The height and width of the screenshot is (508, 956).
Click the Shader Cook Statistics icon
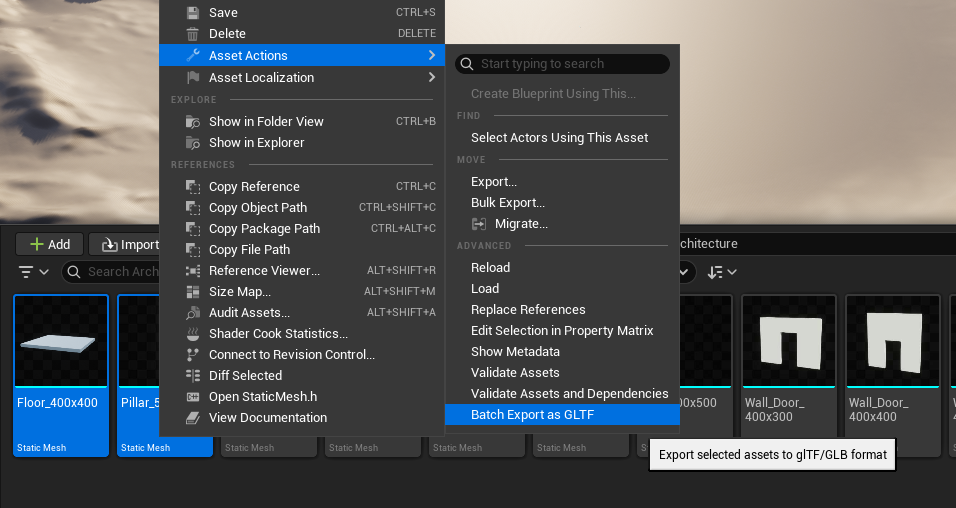pos(193,334)
